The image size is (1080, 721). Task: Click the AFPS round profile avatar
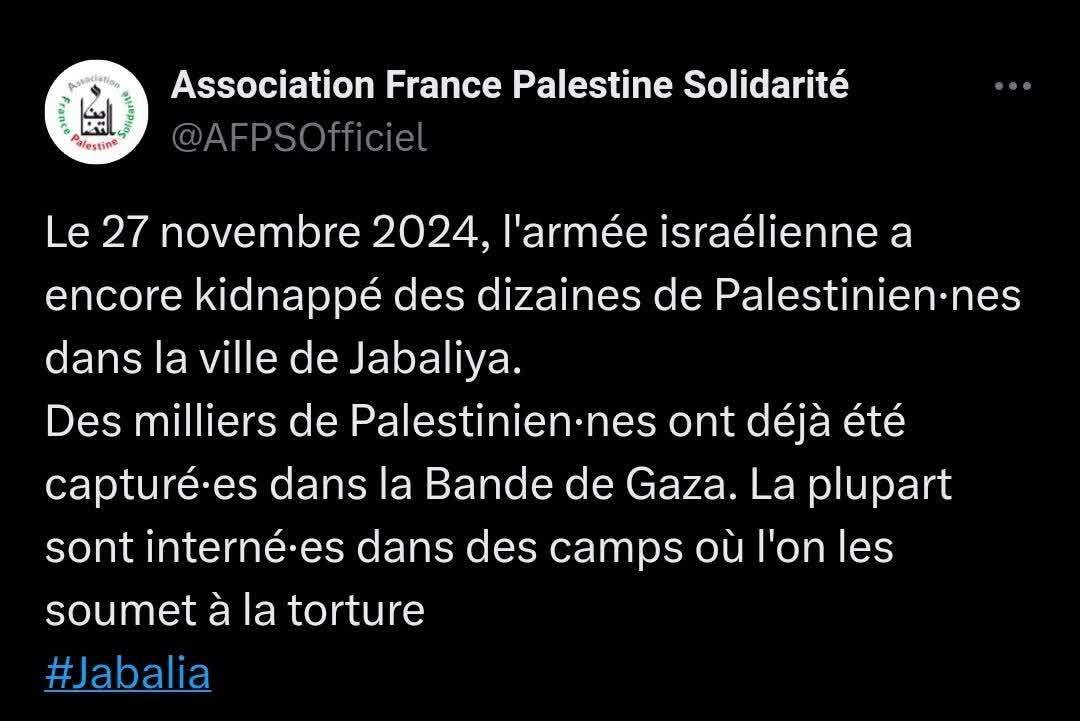(96, 112)
